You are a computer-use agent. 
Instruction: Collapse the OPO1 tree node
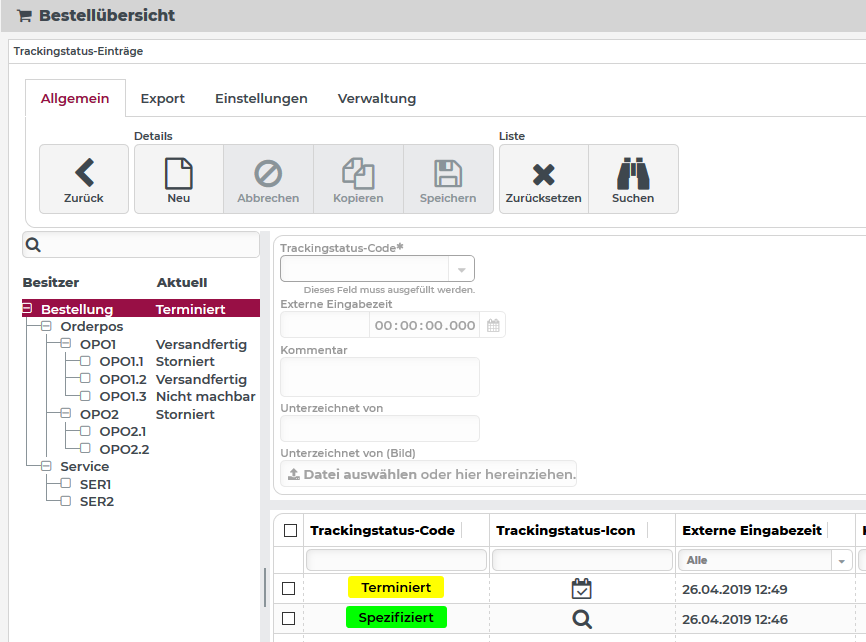[x=66, y=344]
